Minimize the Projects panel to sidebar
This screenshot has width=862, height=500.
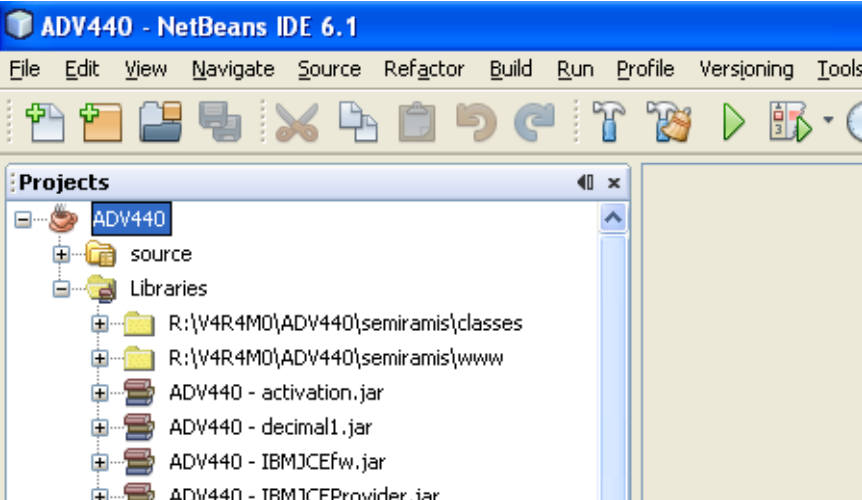[x=585, y=182]
